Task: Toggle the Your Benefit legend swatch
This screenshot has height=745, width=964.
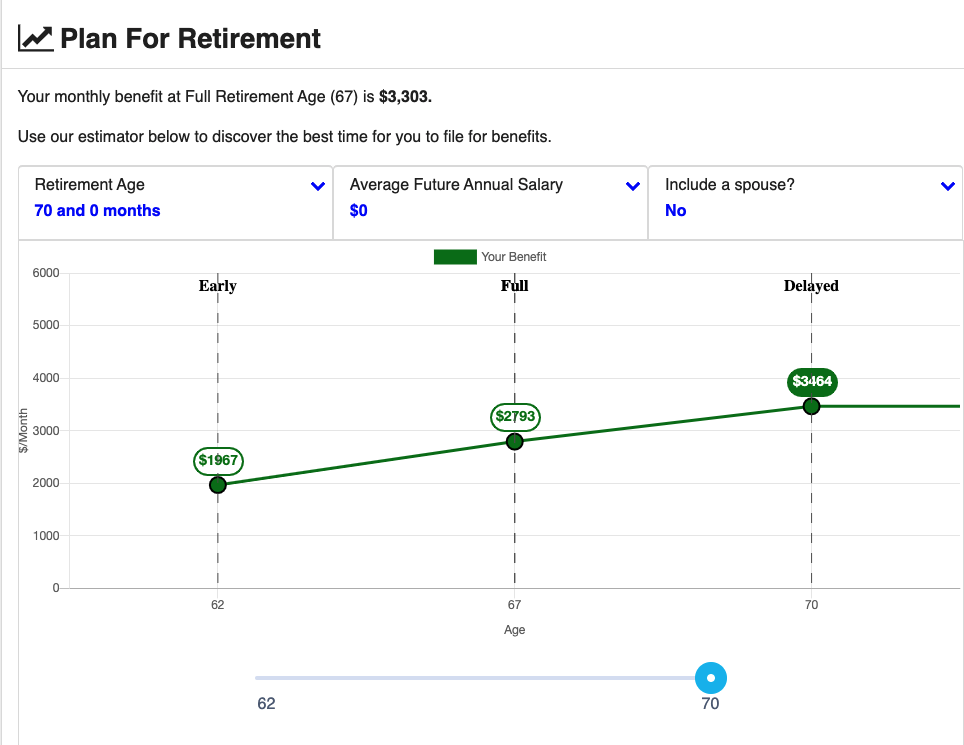Action: click(455, 257)
